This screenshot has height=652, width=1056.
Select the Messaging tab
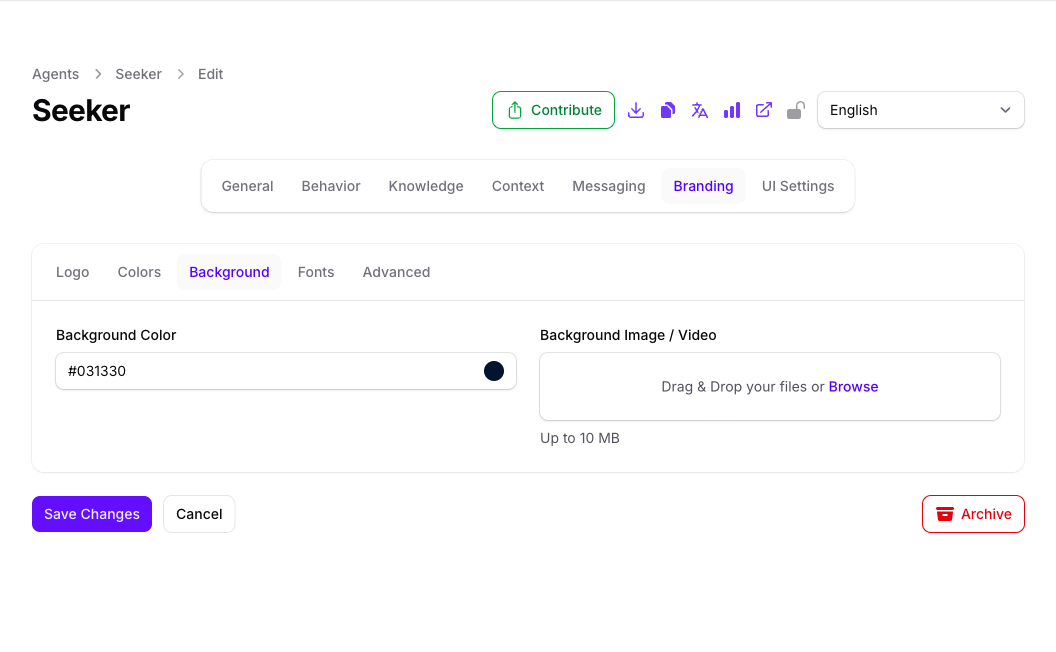tap(609, 187)
